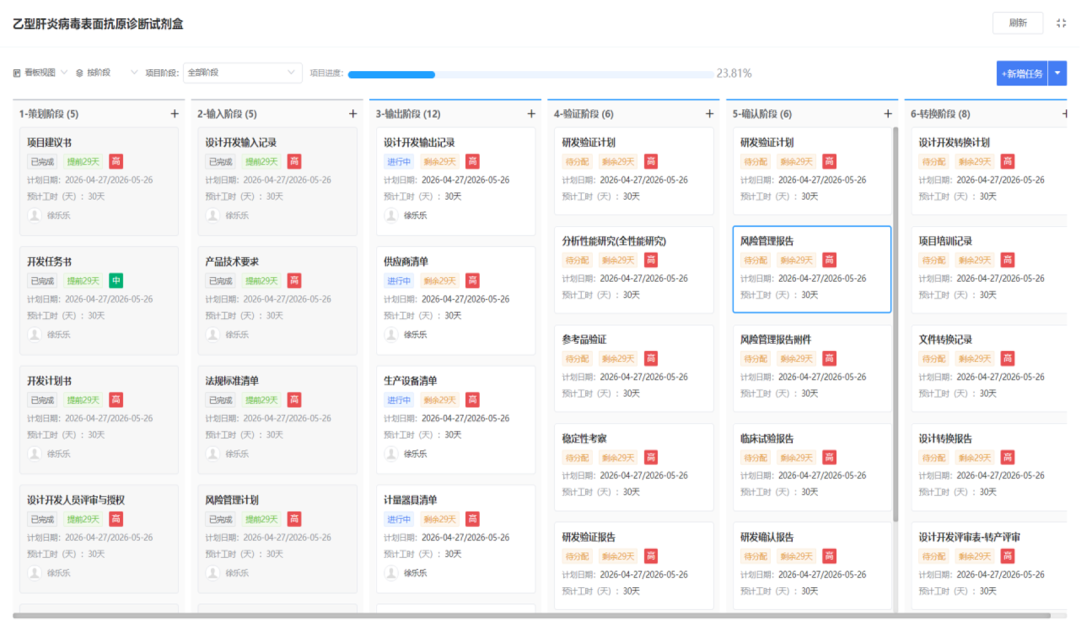1080x627 pixels.
Task: Click the 项目进度 progress bar
Action: tap(530, 74)
